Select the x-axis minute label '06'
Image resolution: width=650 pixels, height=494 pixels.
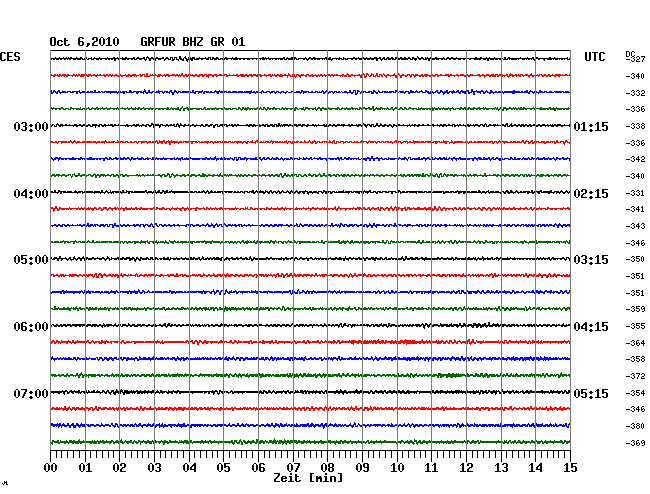tap(258, 467)
